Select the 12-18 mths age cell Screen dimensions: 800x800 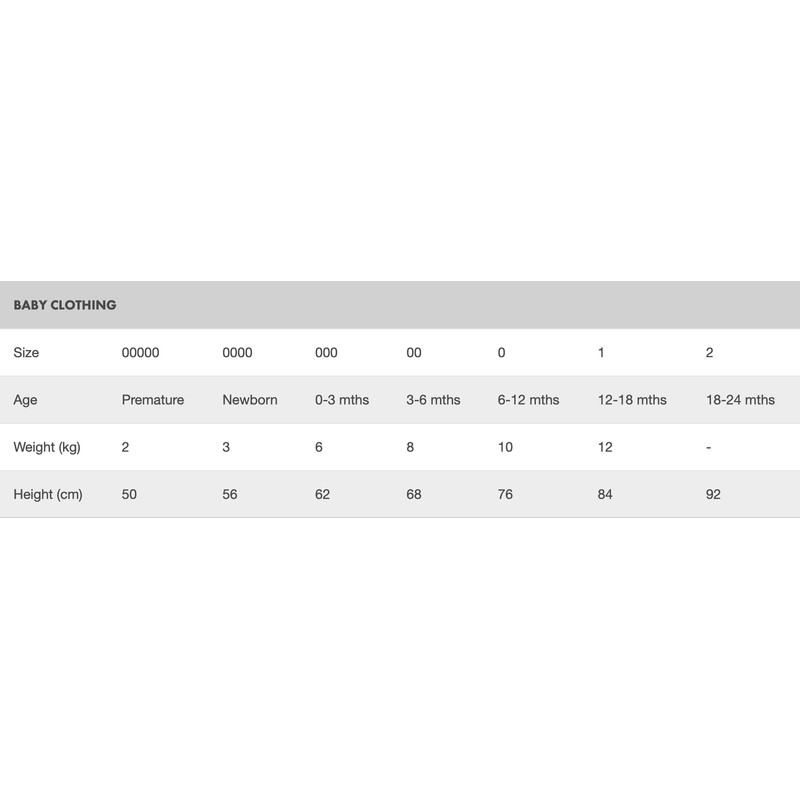pyautogui.click(x=632, y=400)
